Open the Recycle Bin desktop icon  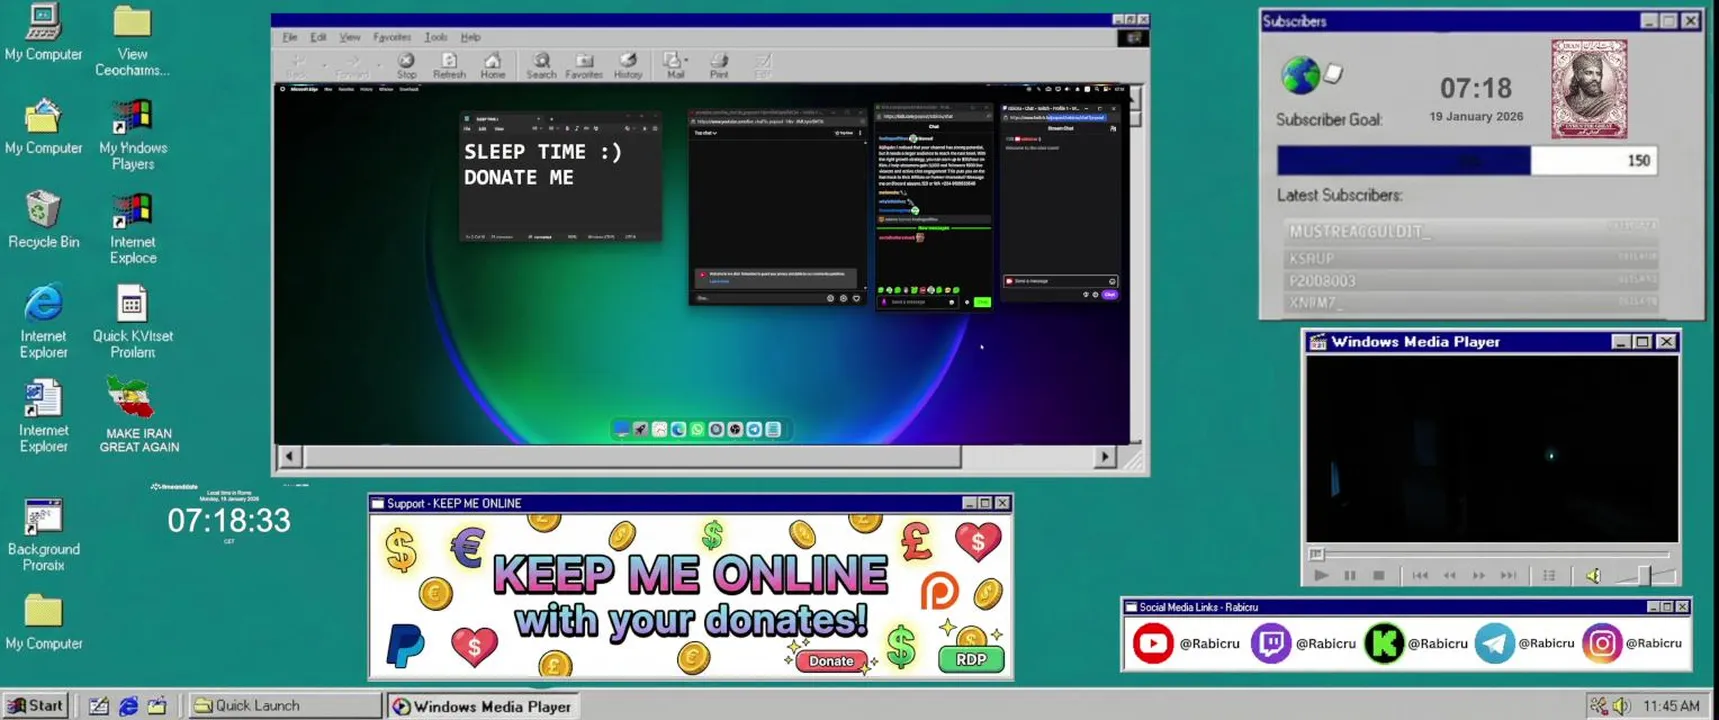43,220
